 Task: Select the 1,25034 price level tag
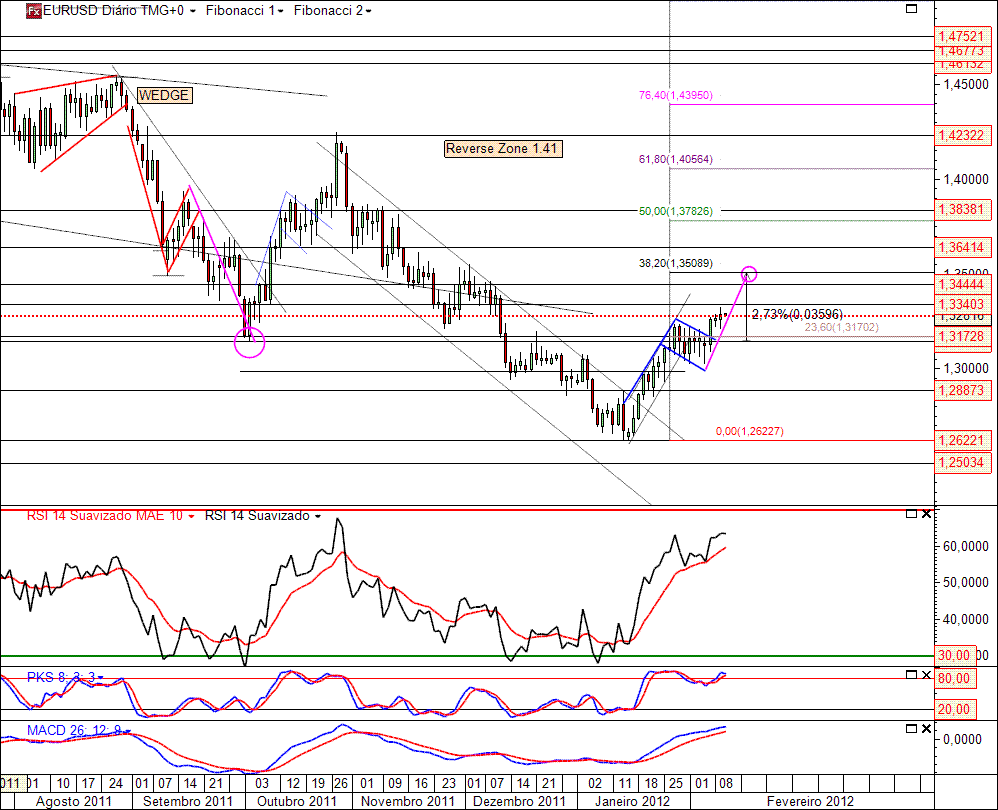click(x=962, y=463)
